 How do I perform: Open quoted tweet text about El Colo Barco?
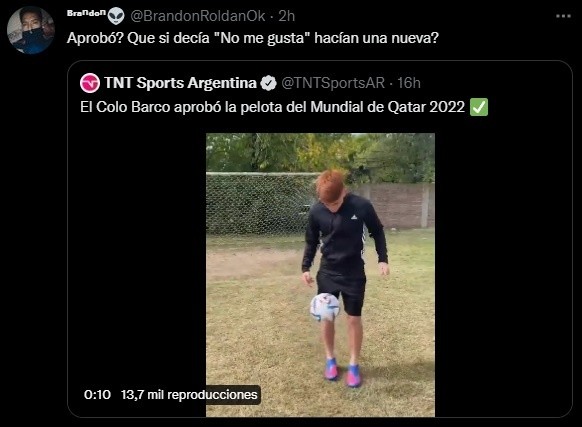[x=272, y=107]
